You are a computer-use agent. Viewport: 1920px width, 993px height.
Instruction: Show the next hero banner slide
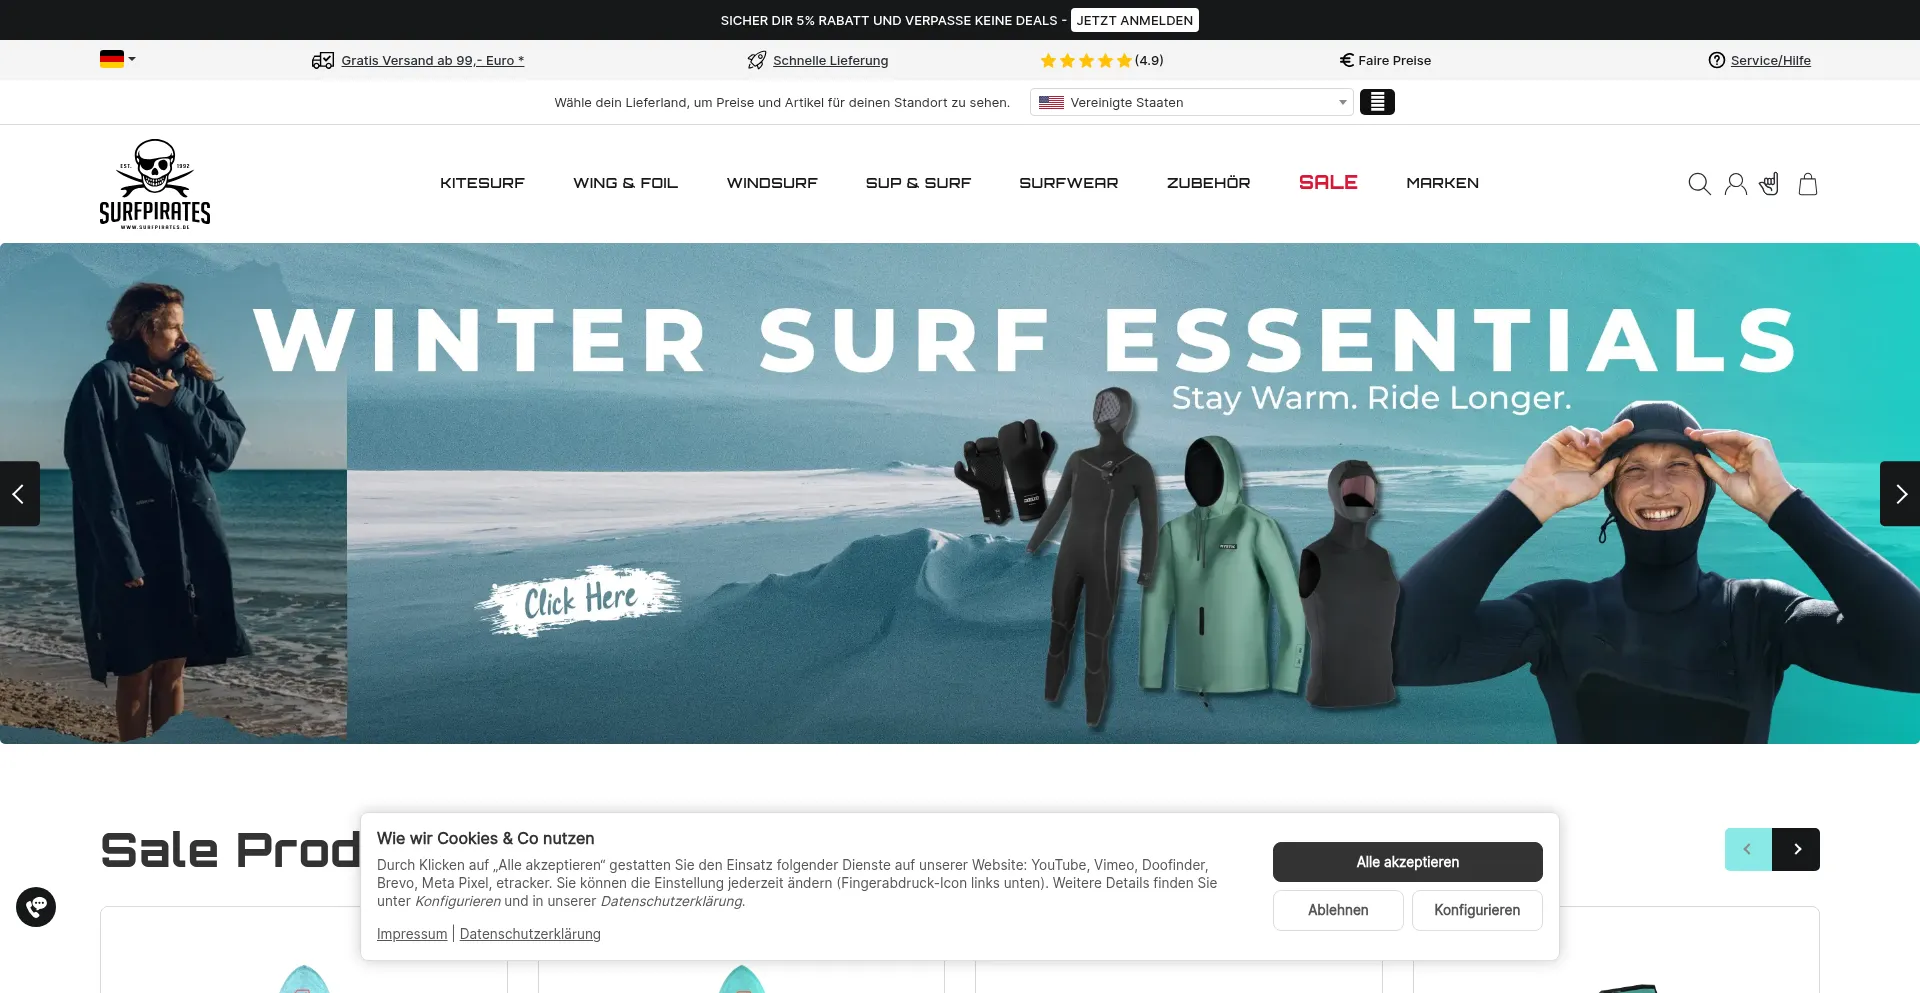click(1900, 494)
